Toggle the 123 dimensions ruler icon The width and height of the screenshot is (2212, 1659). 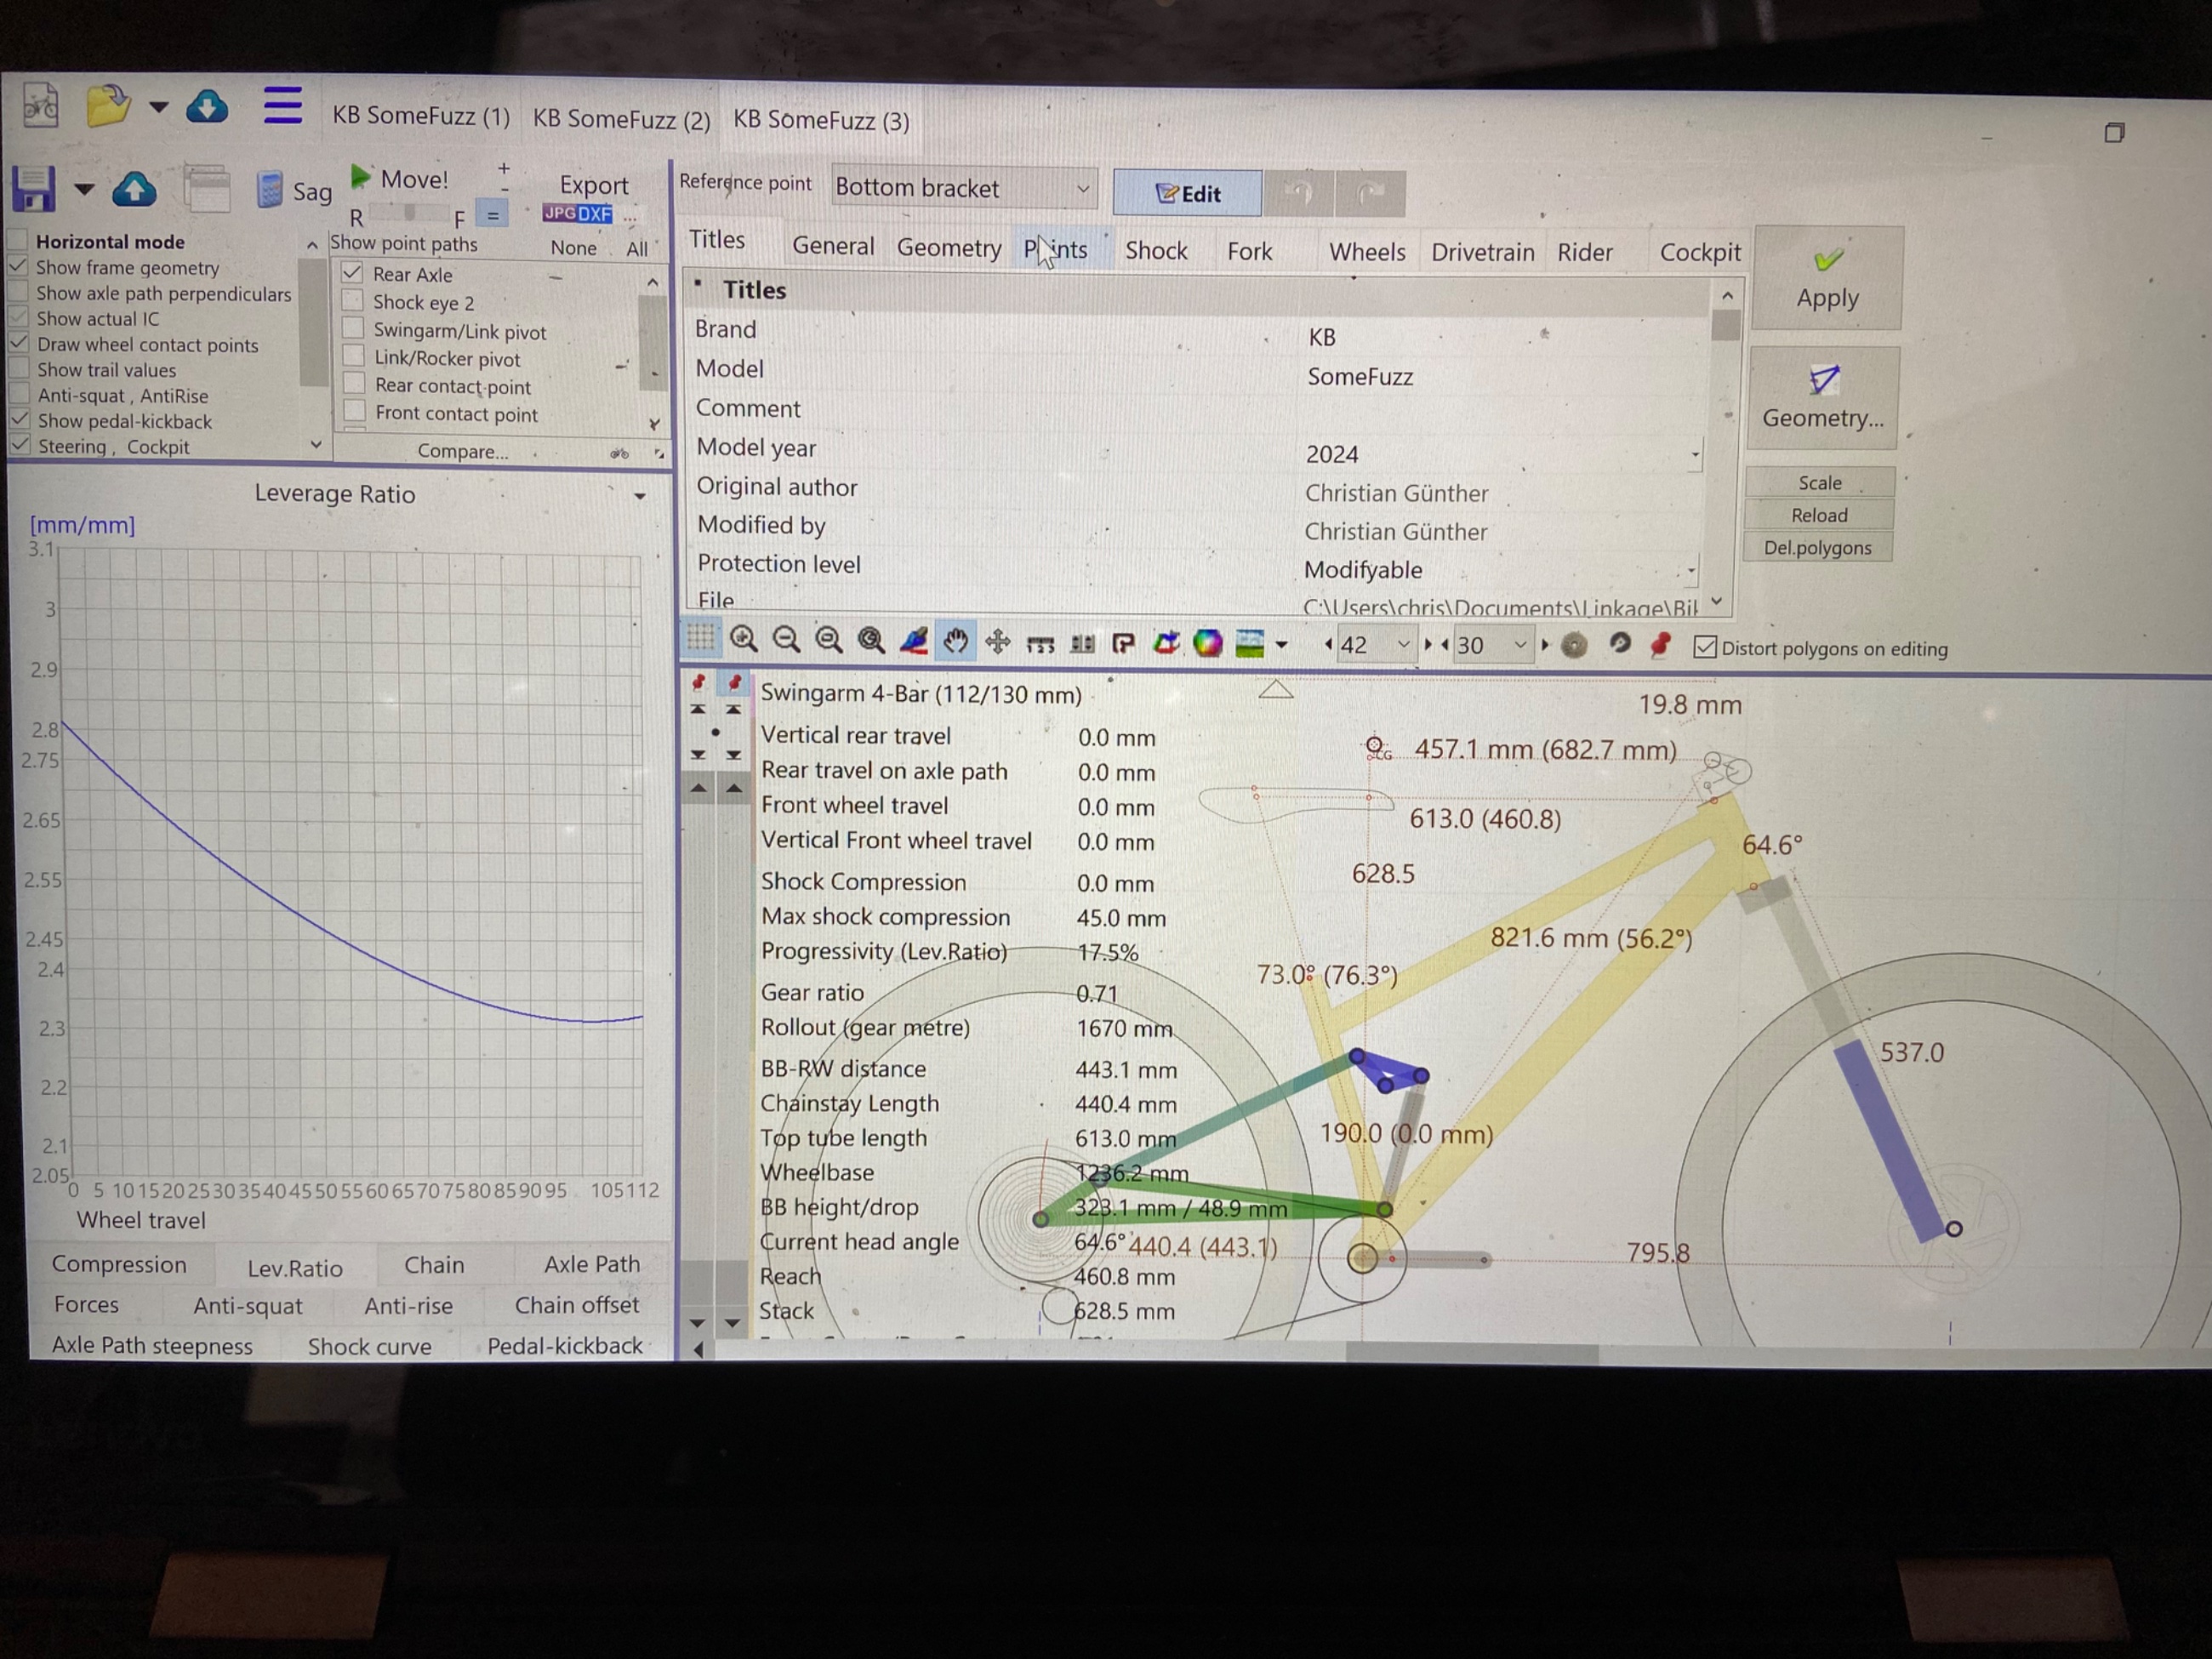(1040, 643)
